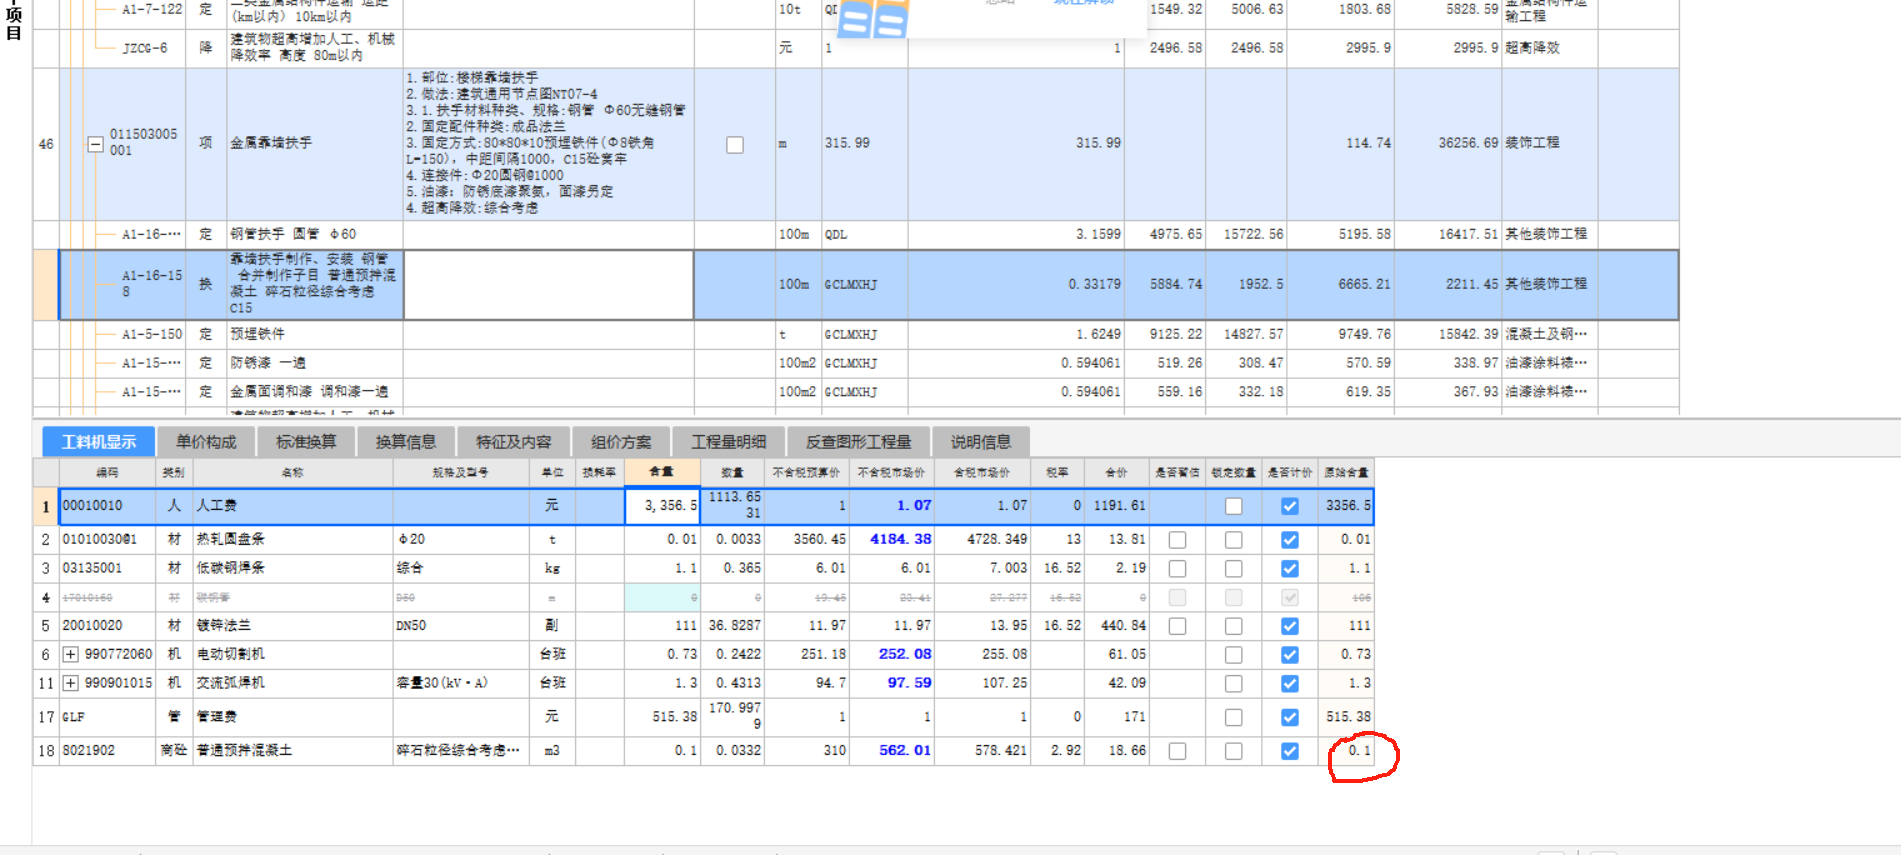Click the 合价 column header
The height and width of the screenshot is (855, 1901).
tap(1116, 472)
